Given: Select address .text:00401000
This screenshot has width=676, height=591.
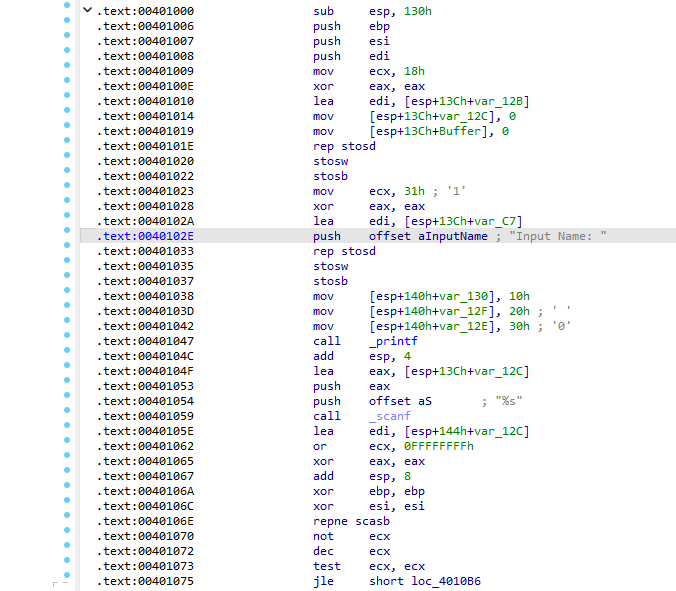Looking at the screenshot, I should point(145,11).
